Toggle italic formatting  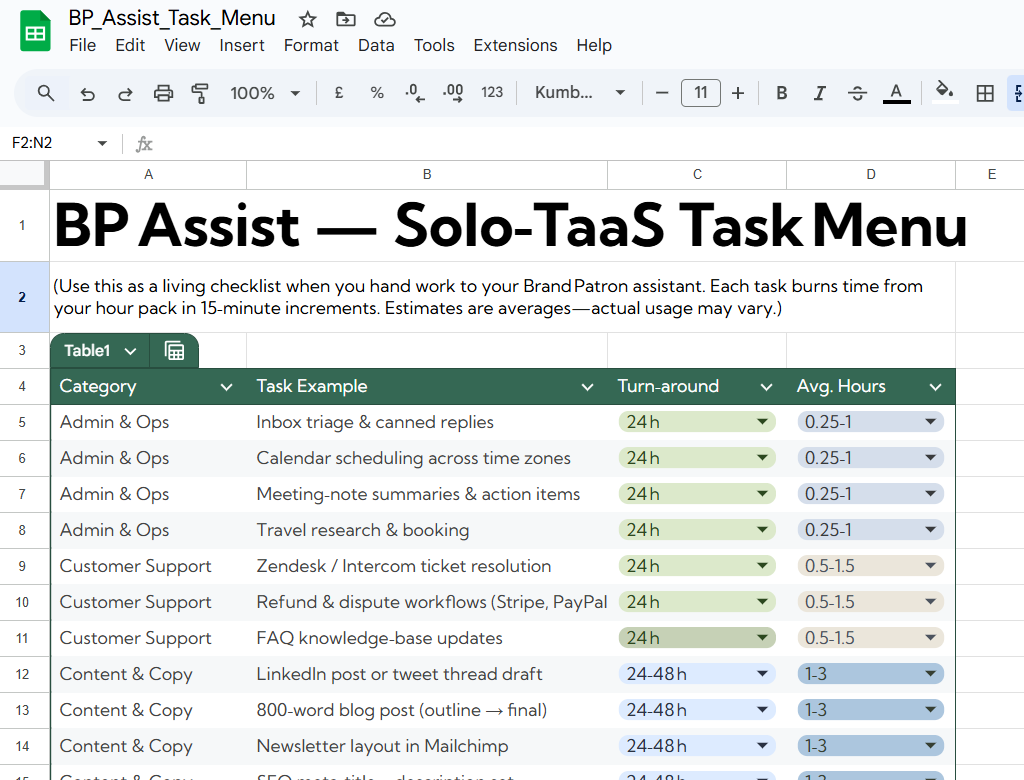(819, 93)
